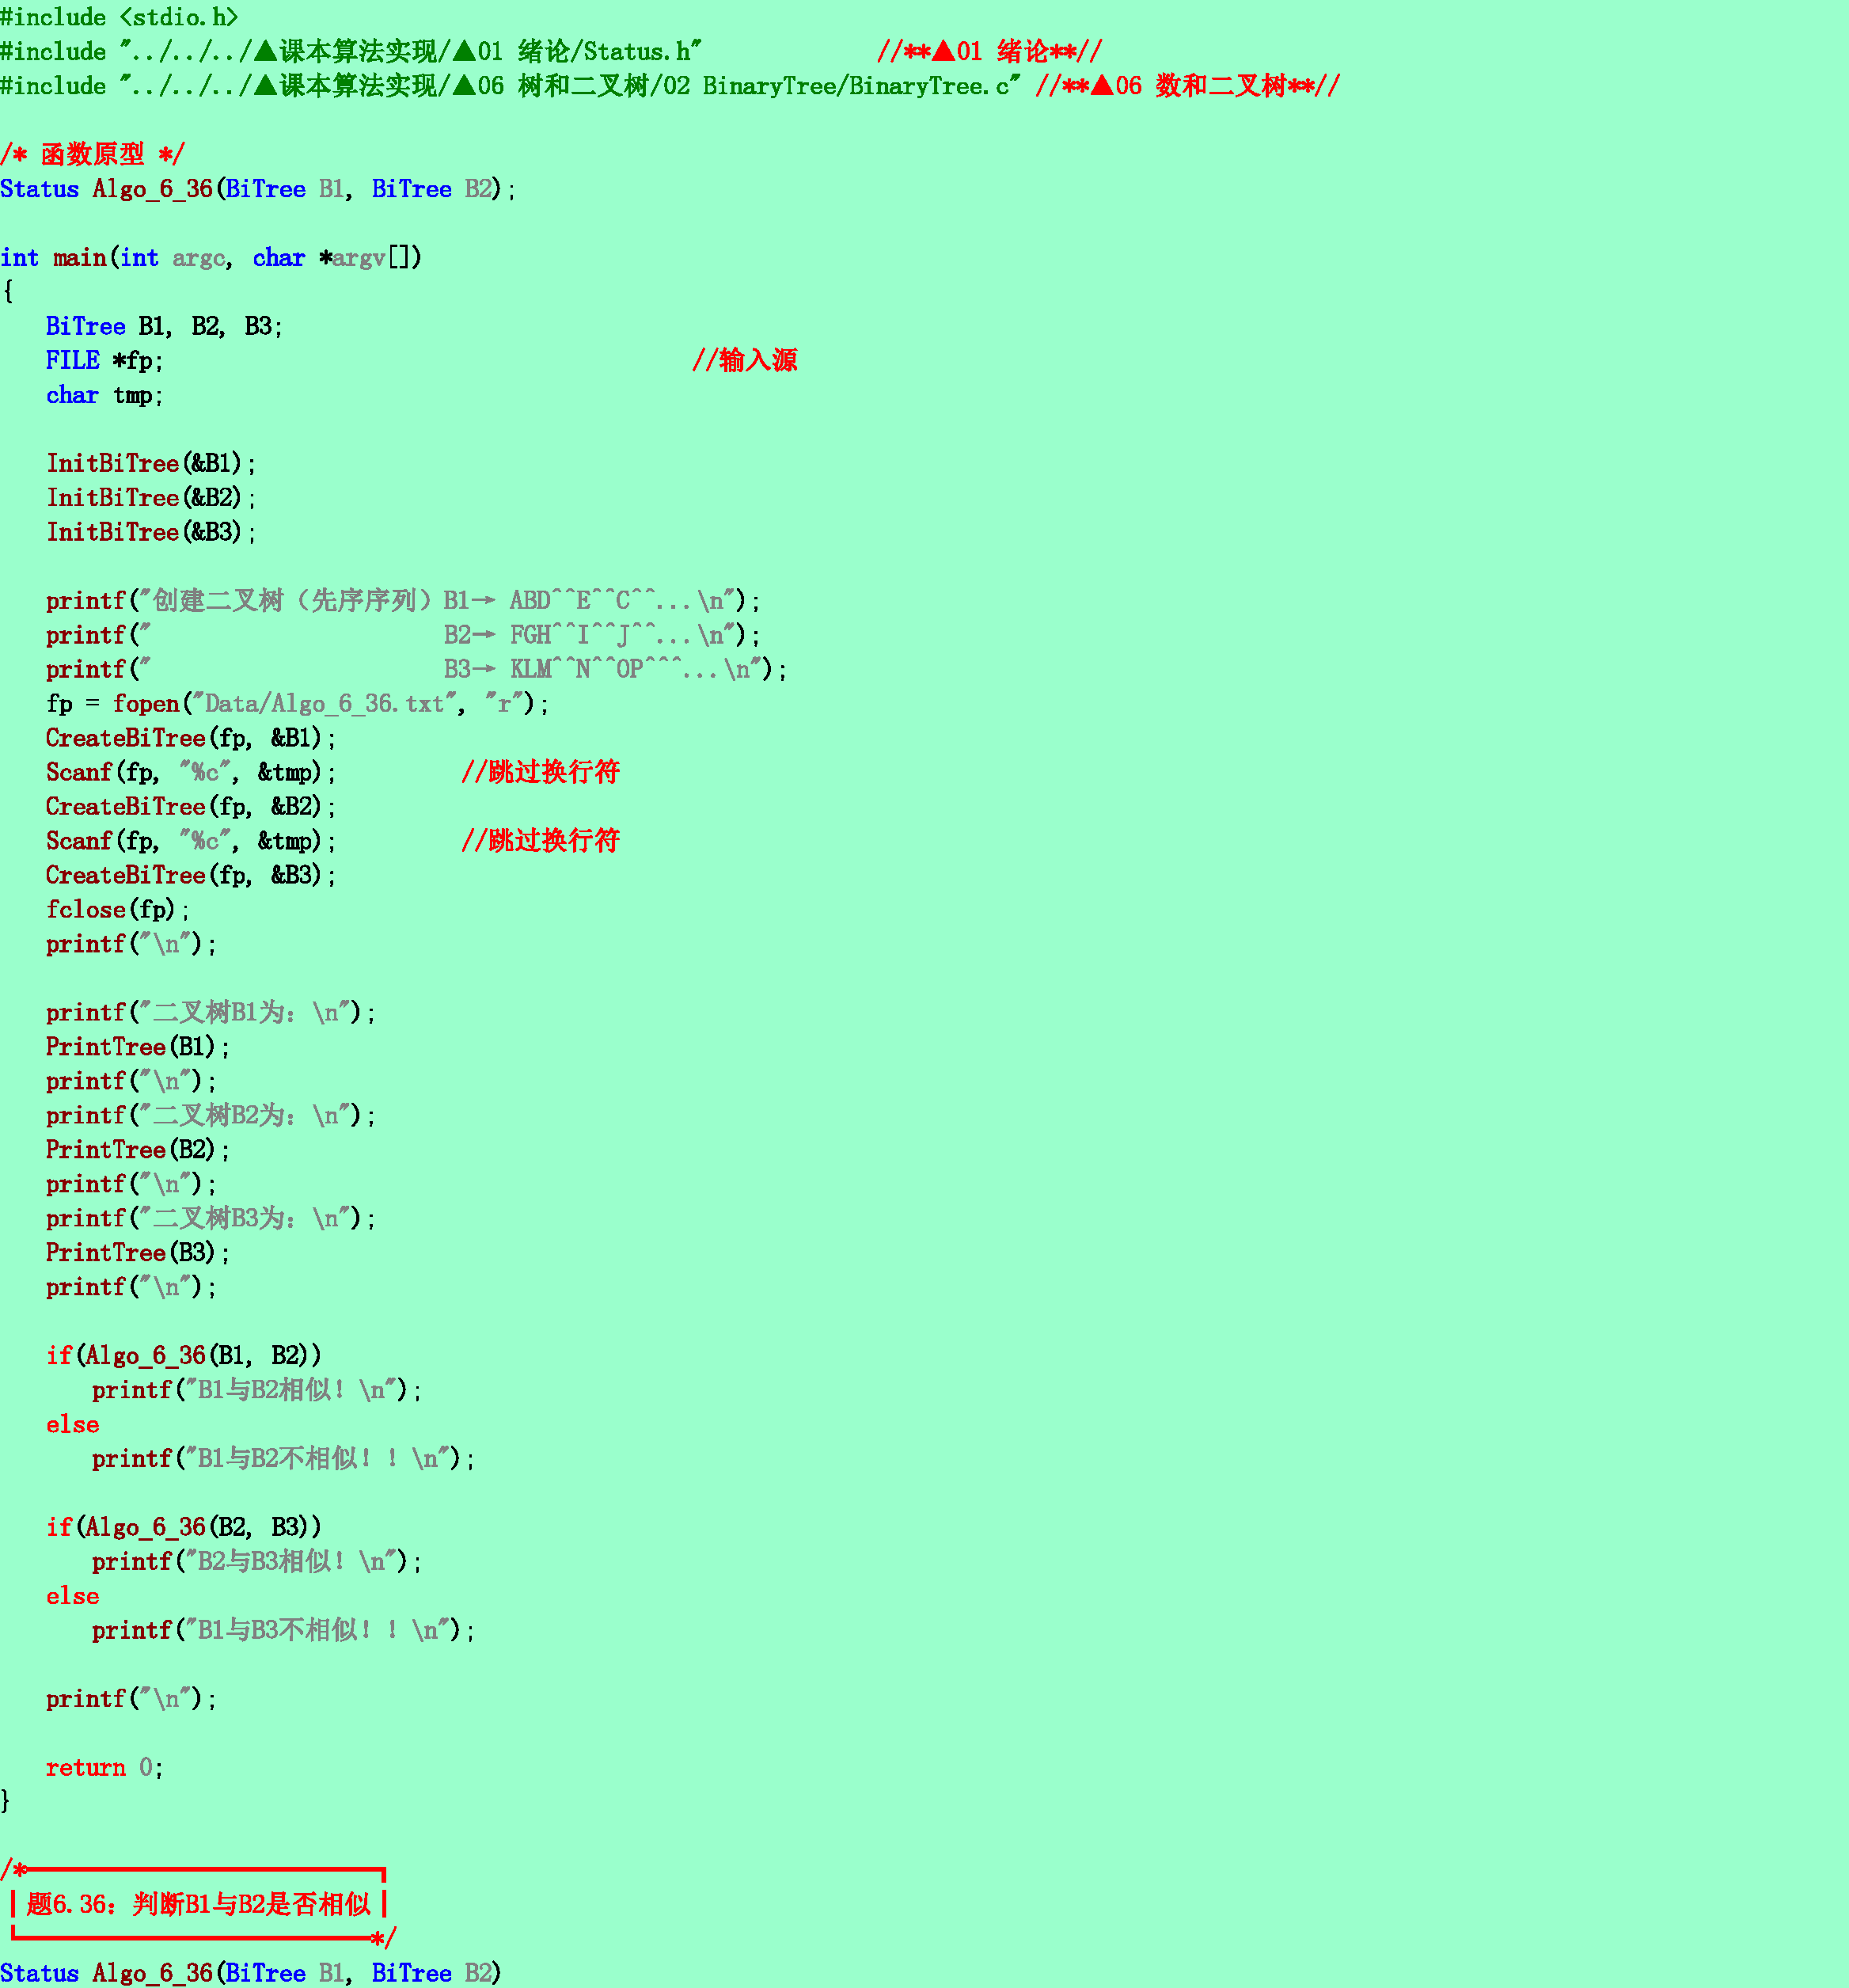Click the 'CreateBiTree(fp, &B1);' line
The height and width of the screenshot is (1988, 1849).
pyautogui.click(x=191, y=738)
